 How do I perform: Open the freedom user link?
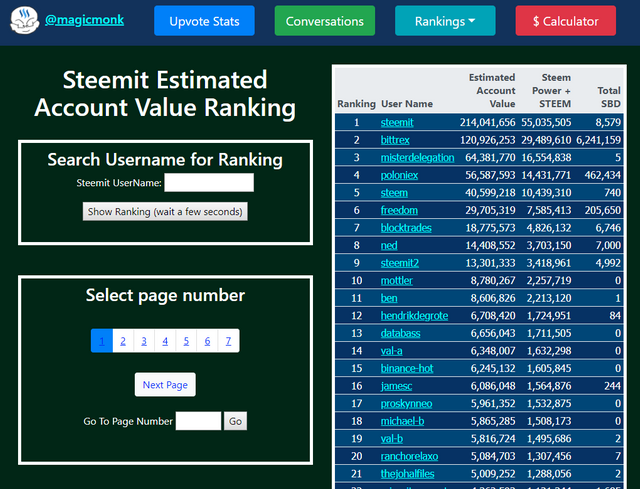pyautogui.click(x=399, y=210)
